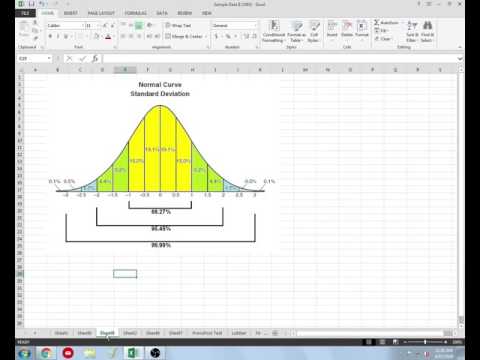Open the Name Box dropdown arrow
This screenshot has height=360, width=480.
[x=49, y=58]
